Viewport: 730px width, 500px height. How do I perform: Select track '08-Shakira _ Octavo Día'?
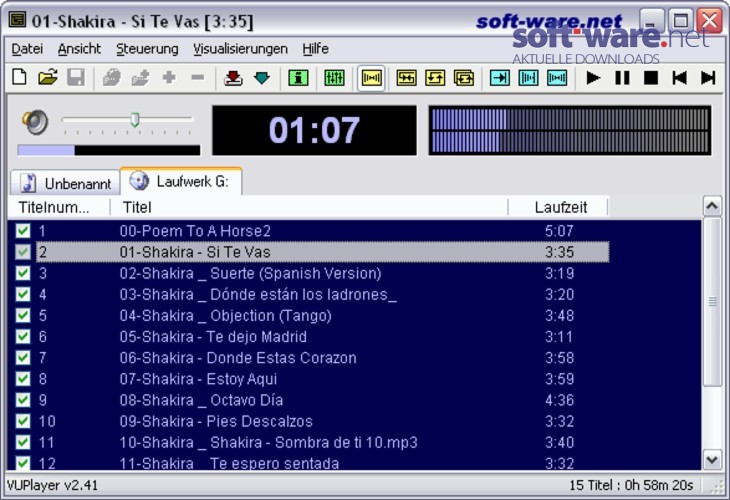201,400
